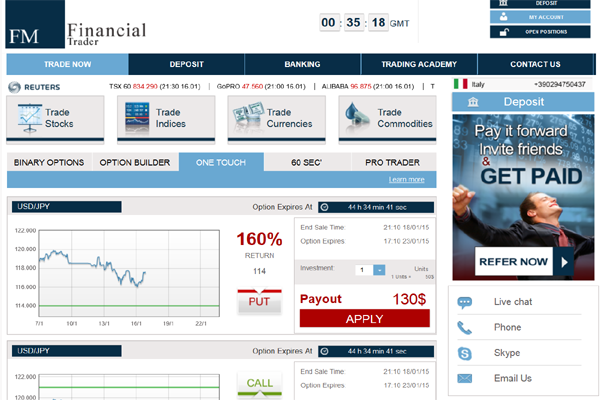Click the My Account person icon
Image resolution: width=600 pixels, height=400 pixels.
click(x=504, y=17)
